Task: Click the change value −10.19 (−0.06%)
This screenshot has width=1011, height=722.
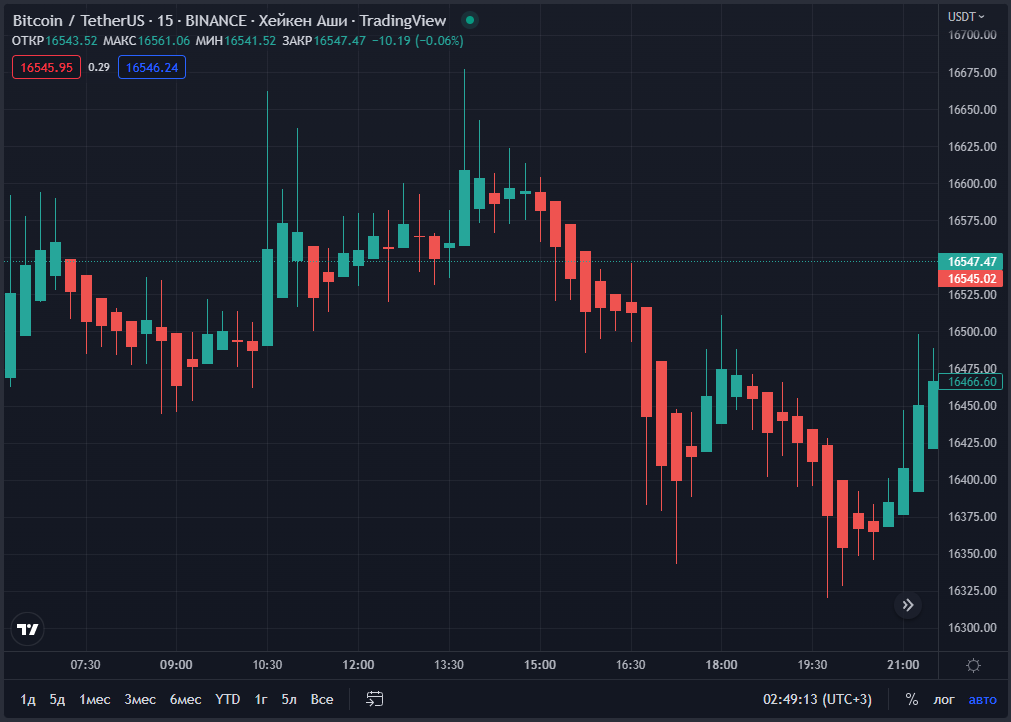Action: (x=418, y=41)
